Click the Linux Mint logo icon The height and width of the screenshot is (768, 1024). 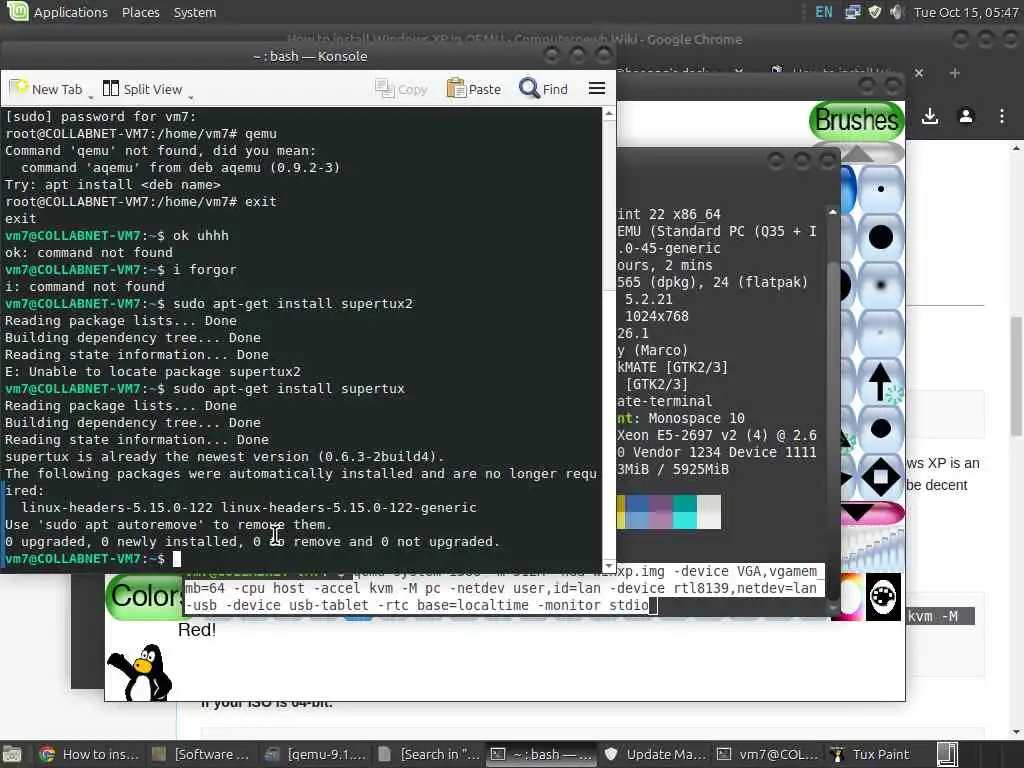pyautogui.click(x=17, y=11)
